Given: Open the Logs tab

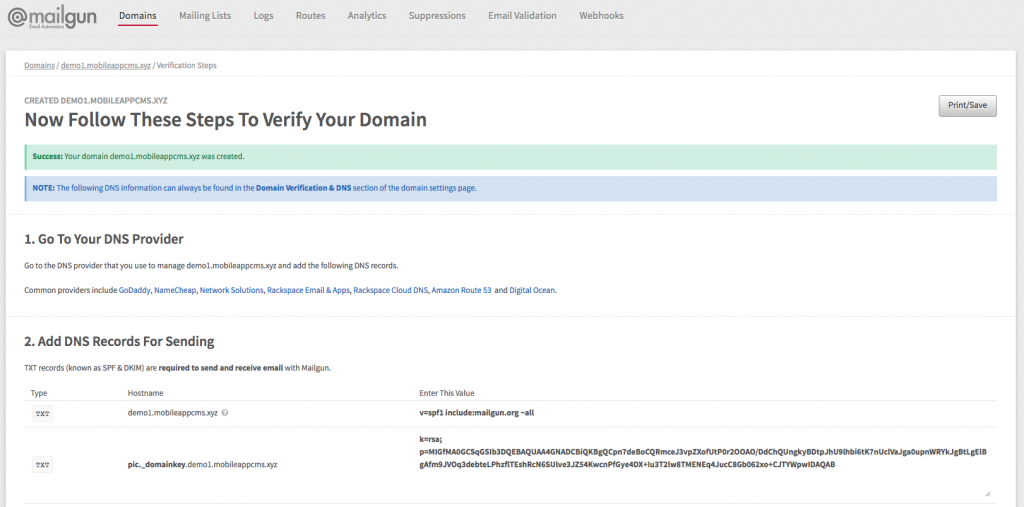Looking at the screenshot, I should pos(263,16).
